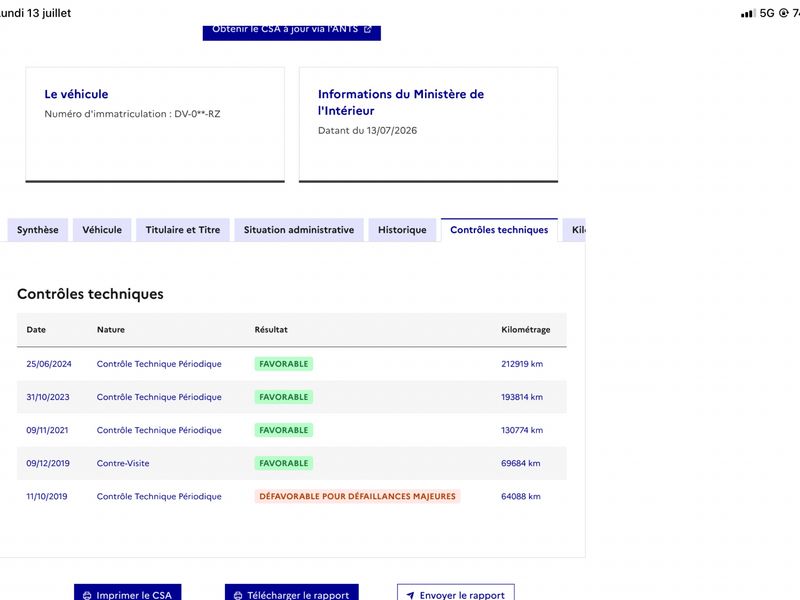Click Imprimer le CSA button
800x600 pixels.
coord(128,593)
